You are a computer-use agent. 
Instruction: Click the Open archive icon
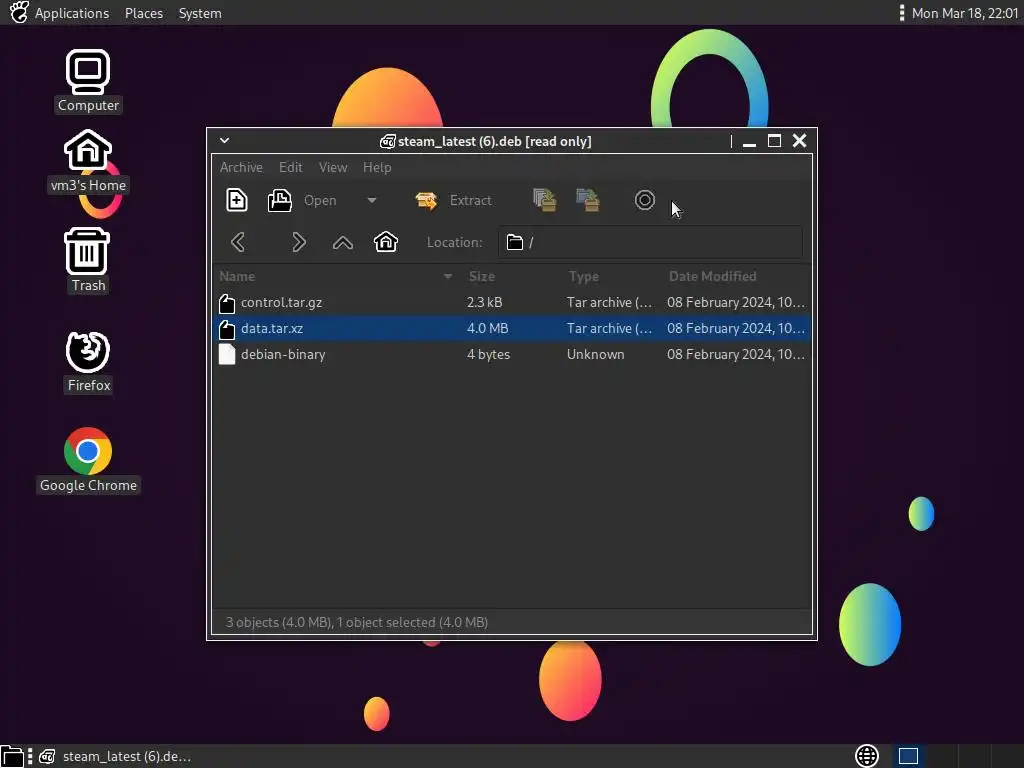(x=280, y=200)
